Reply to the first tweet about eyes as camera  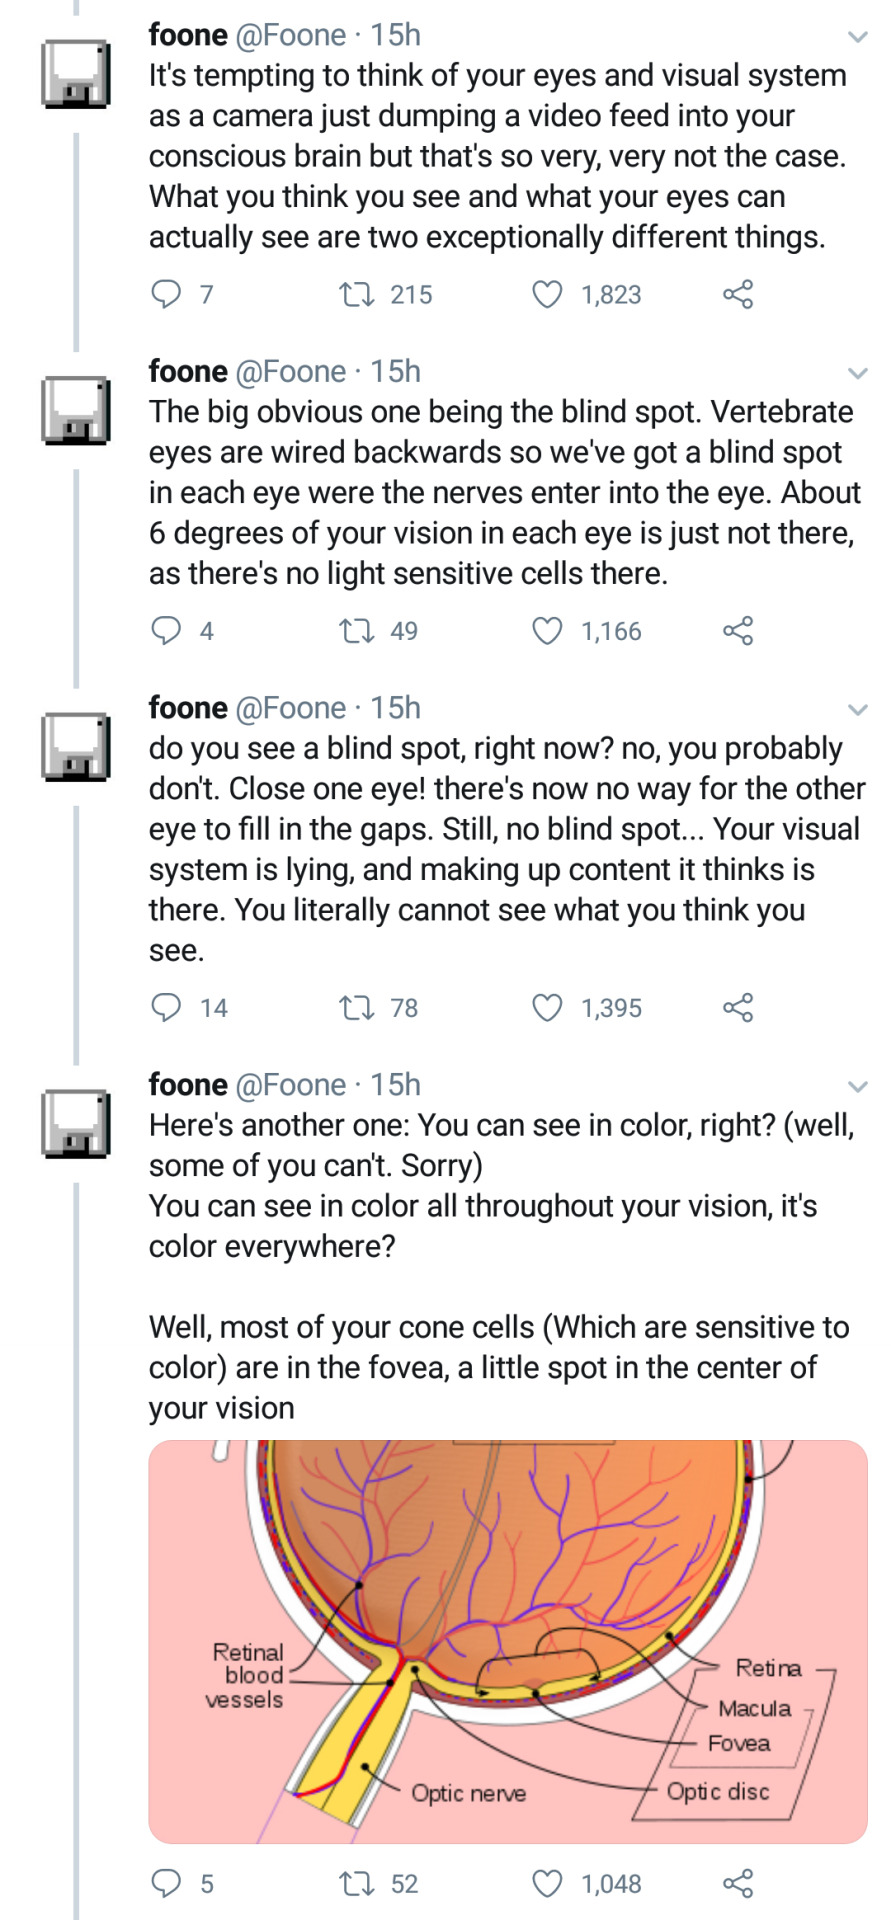(166, 294)
